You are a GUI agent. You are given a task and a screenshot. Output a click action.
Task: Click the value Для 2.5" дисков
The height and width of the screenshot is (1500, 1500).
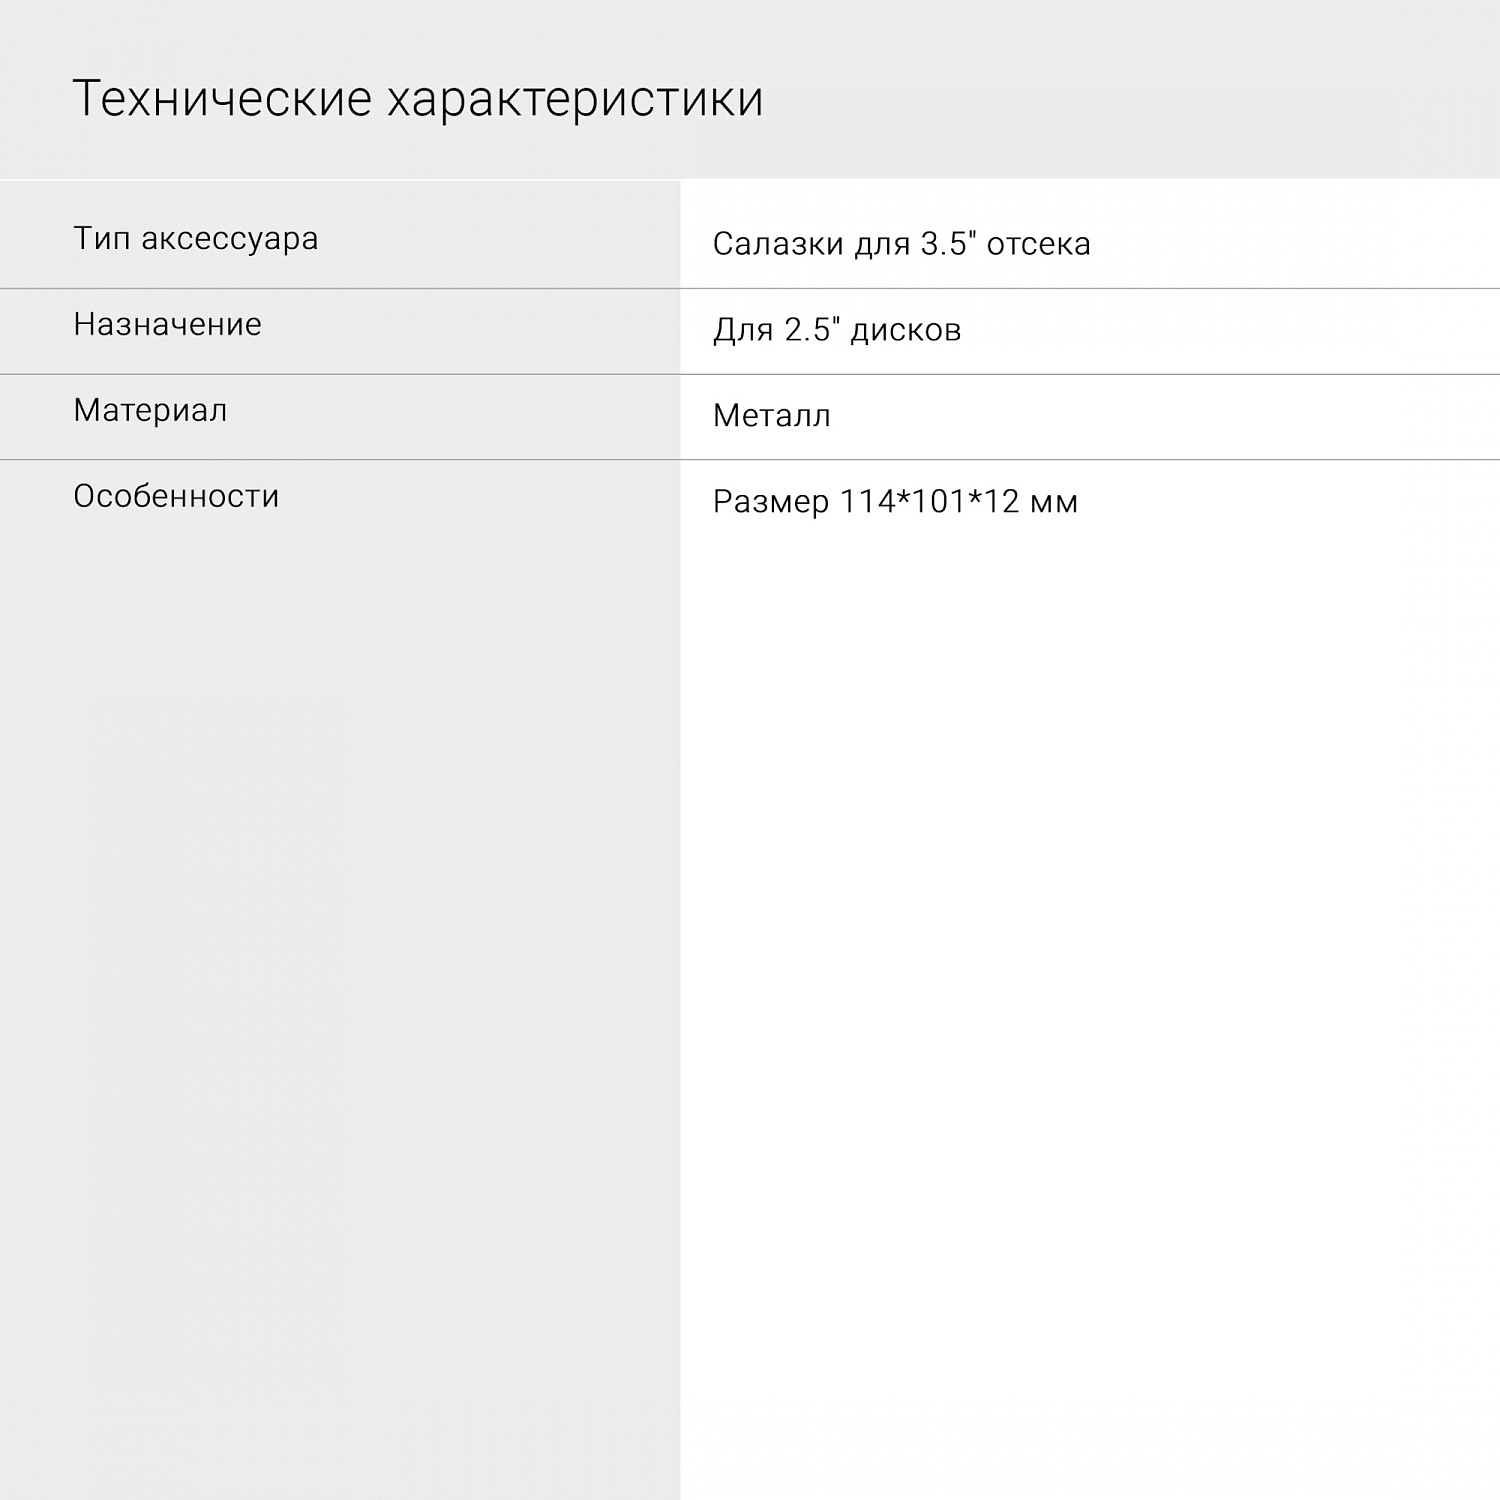[836, 327]
